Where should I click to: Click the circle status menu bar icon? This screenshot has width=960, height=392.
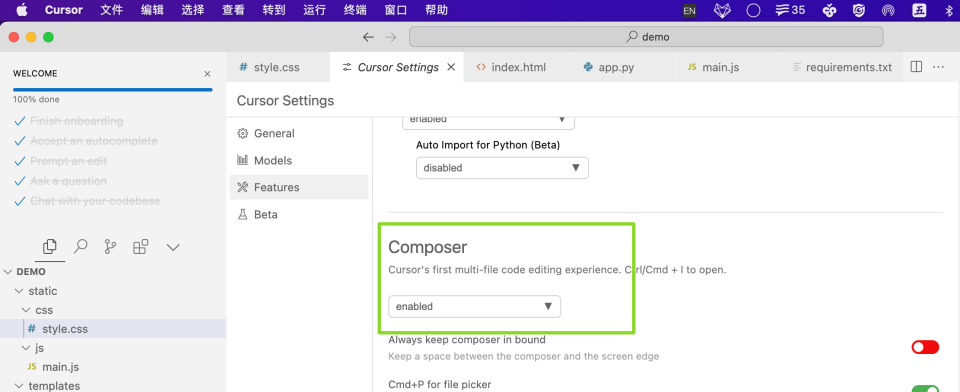click(x=753, y=10)
